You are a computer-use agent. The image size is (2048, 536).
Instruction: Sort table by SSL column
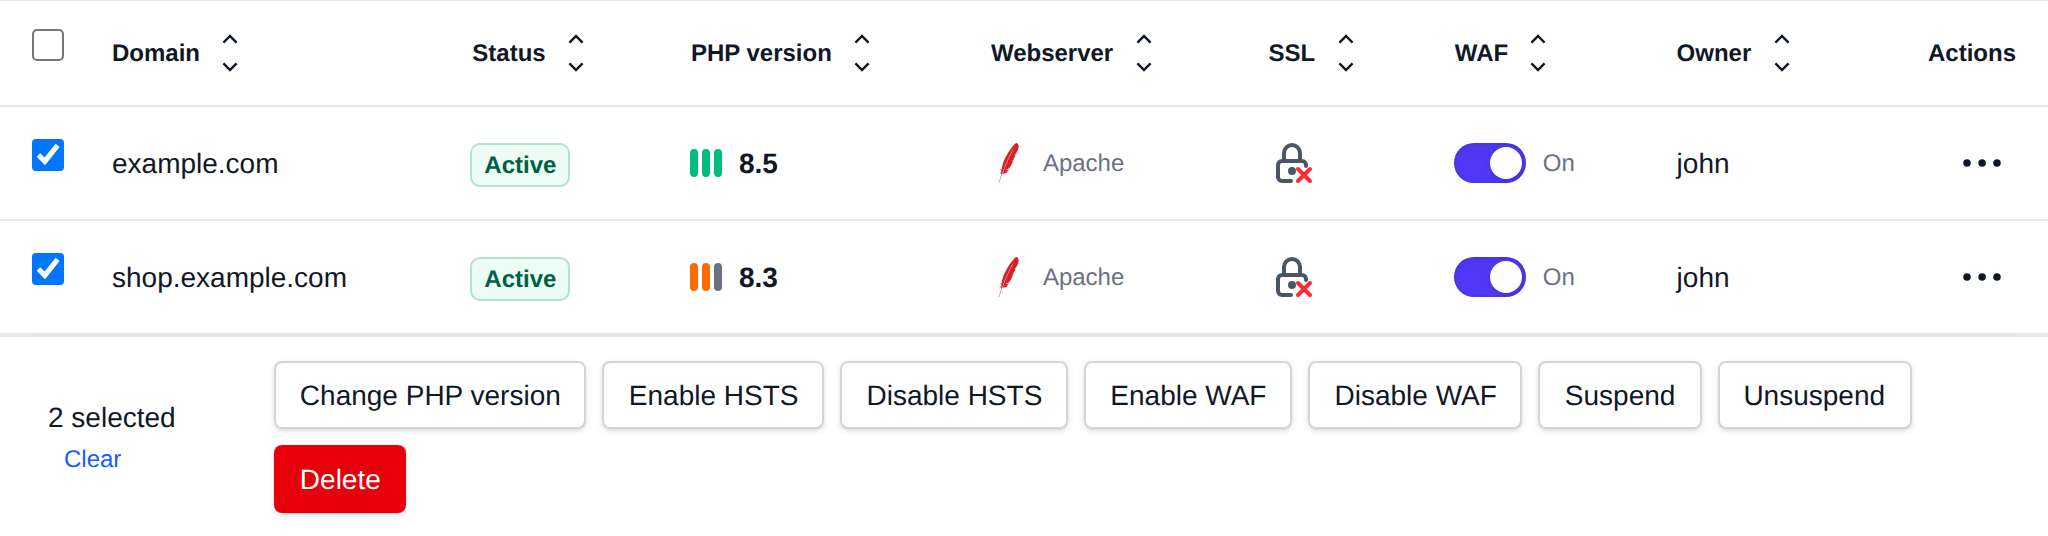(1346, 53)
